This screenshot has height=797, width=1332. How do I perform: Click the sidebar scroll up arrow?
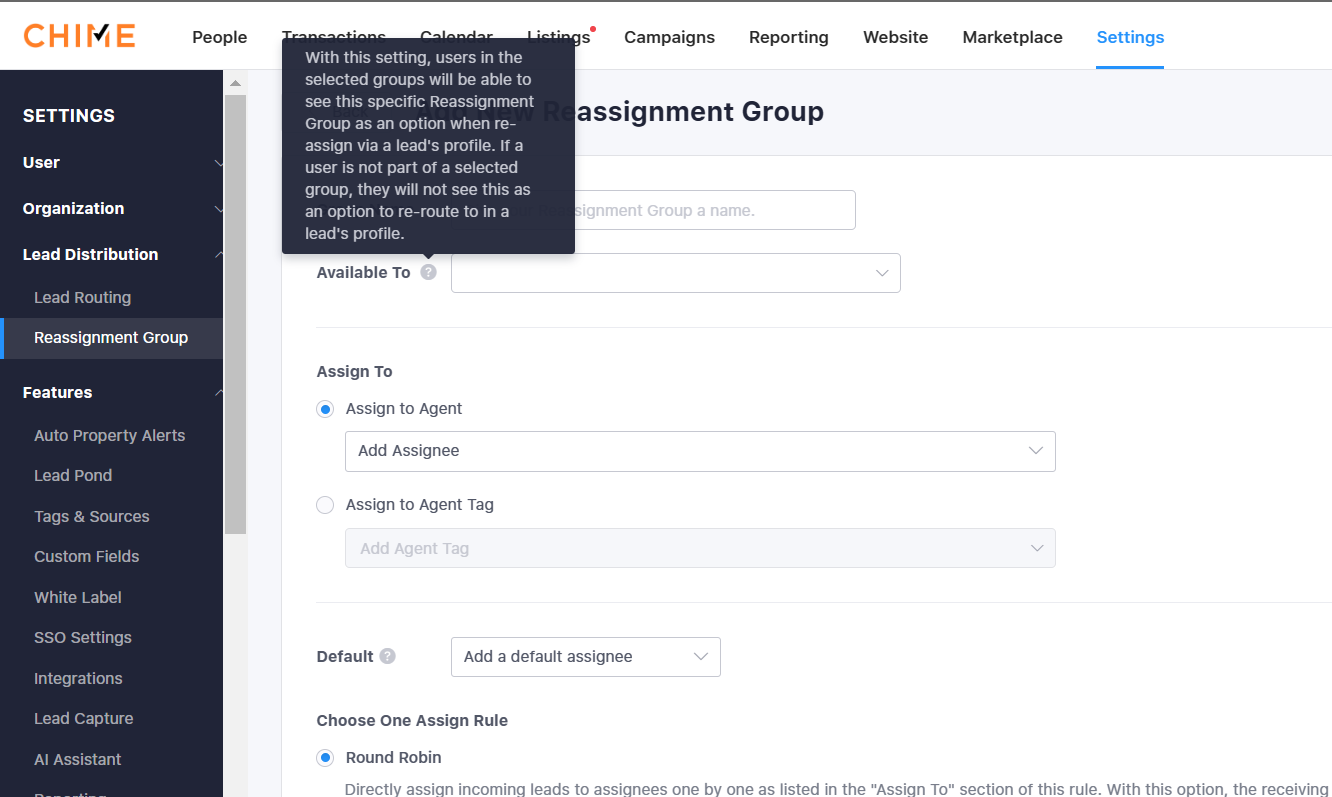pyautogui.click(x=235, y=83)
